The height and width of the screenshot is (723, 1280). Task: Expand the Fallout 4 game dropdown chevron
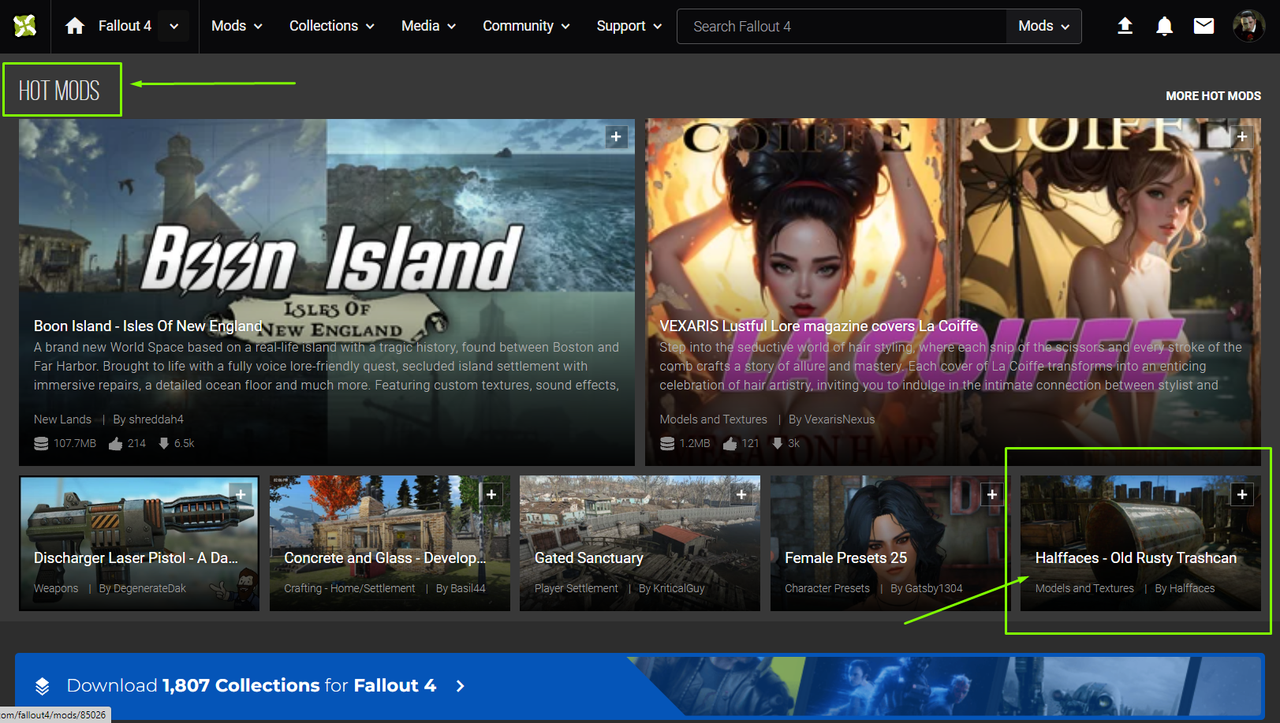pos(174,27)
